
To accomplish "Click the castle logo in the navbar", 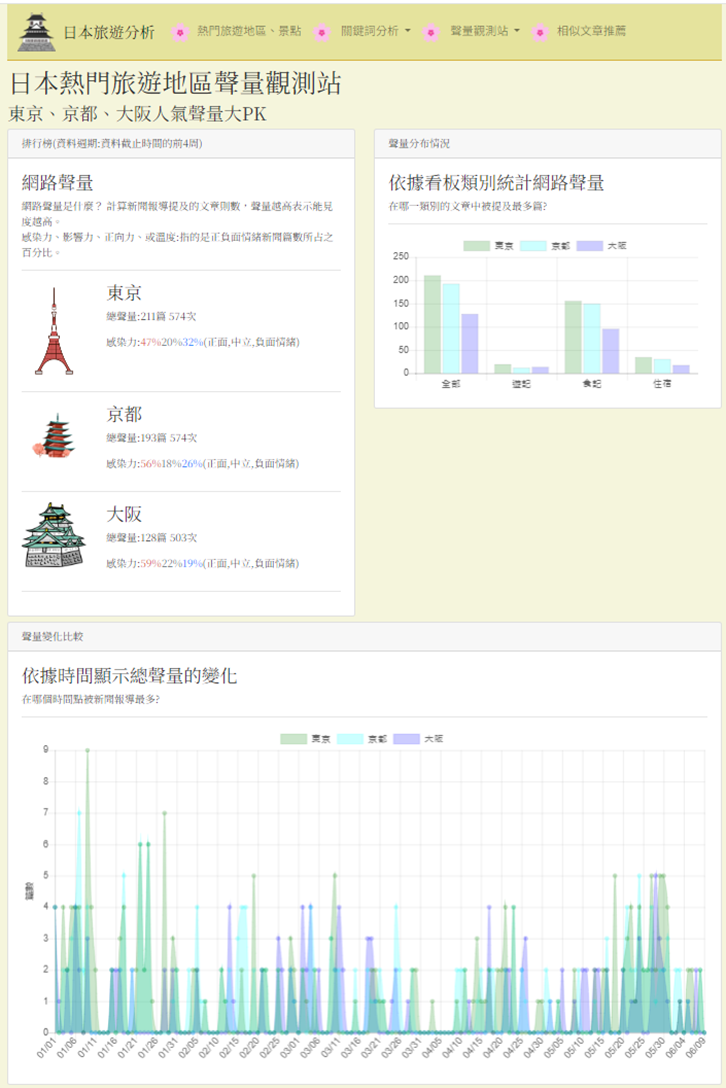I will (x=35, y=32).
